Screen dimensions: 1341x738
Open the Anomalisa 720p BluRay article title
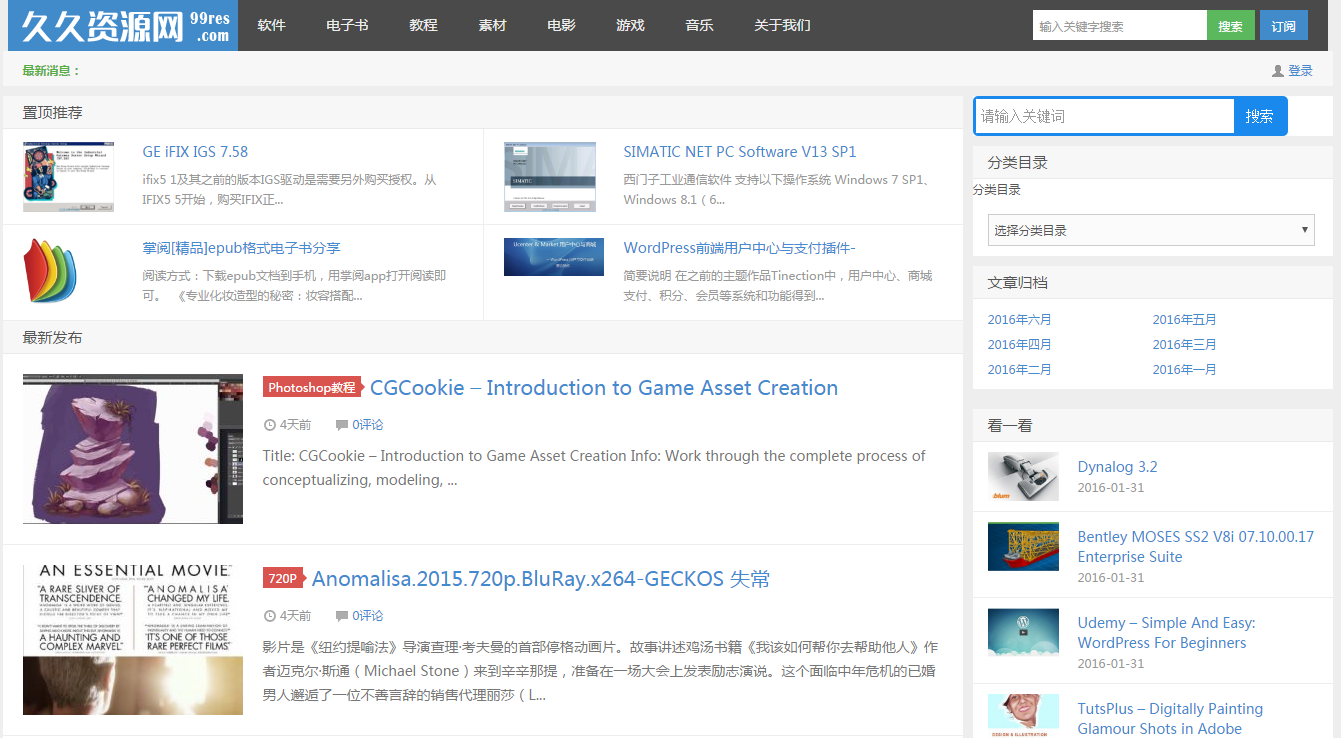click(x=540, y=579)
